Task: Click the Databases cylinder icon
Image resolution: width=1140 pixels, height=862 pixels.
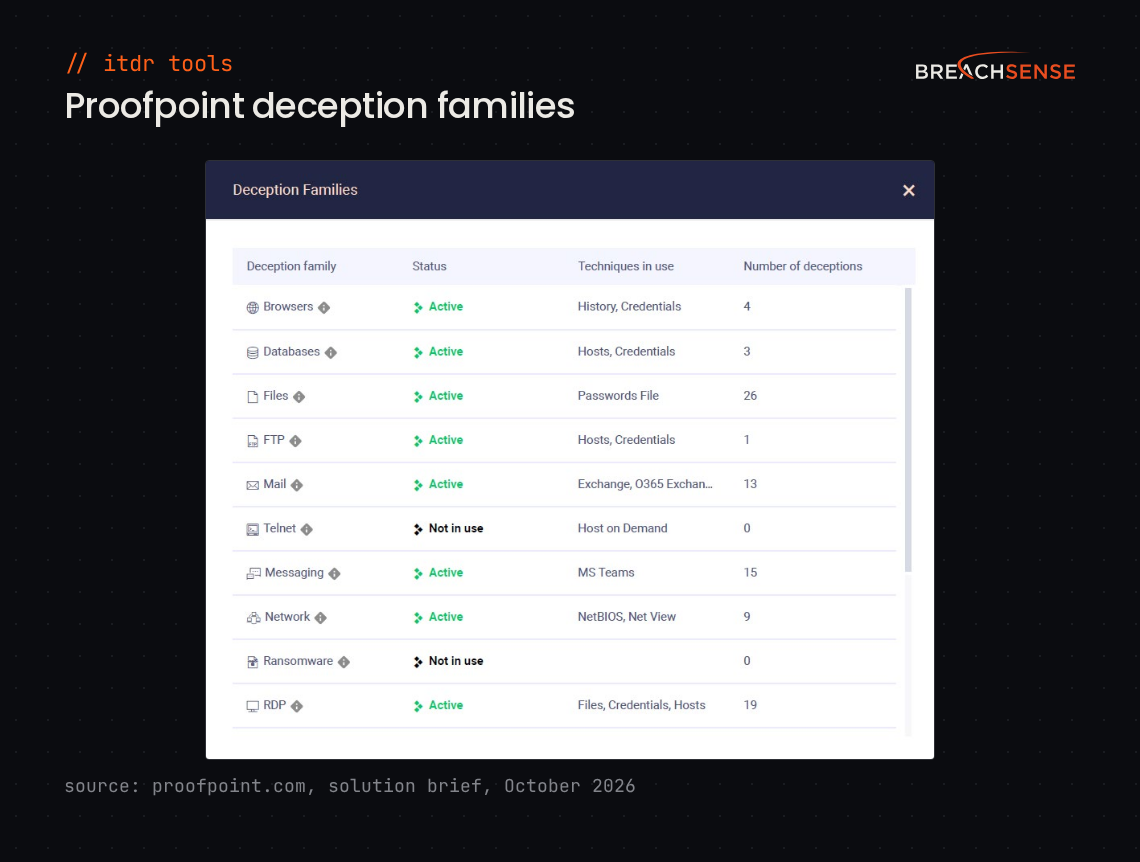Action: [252, 353]
